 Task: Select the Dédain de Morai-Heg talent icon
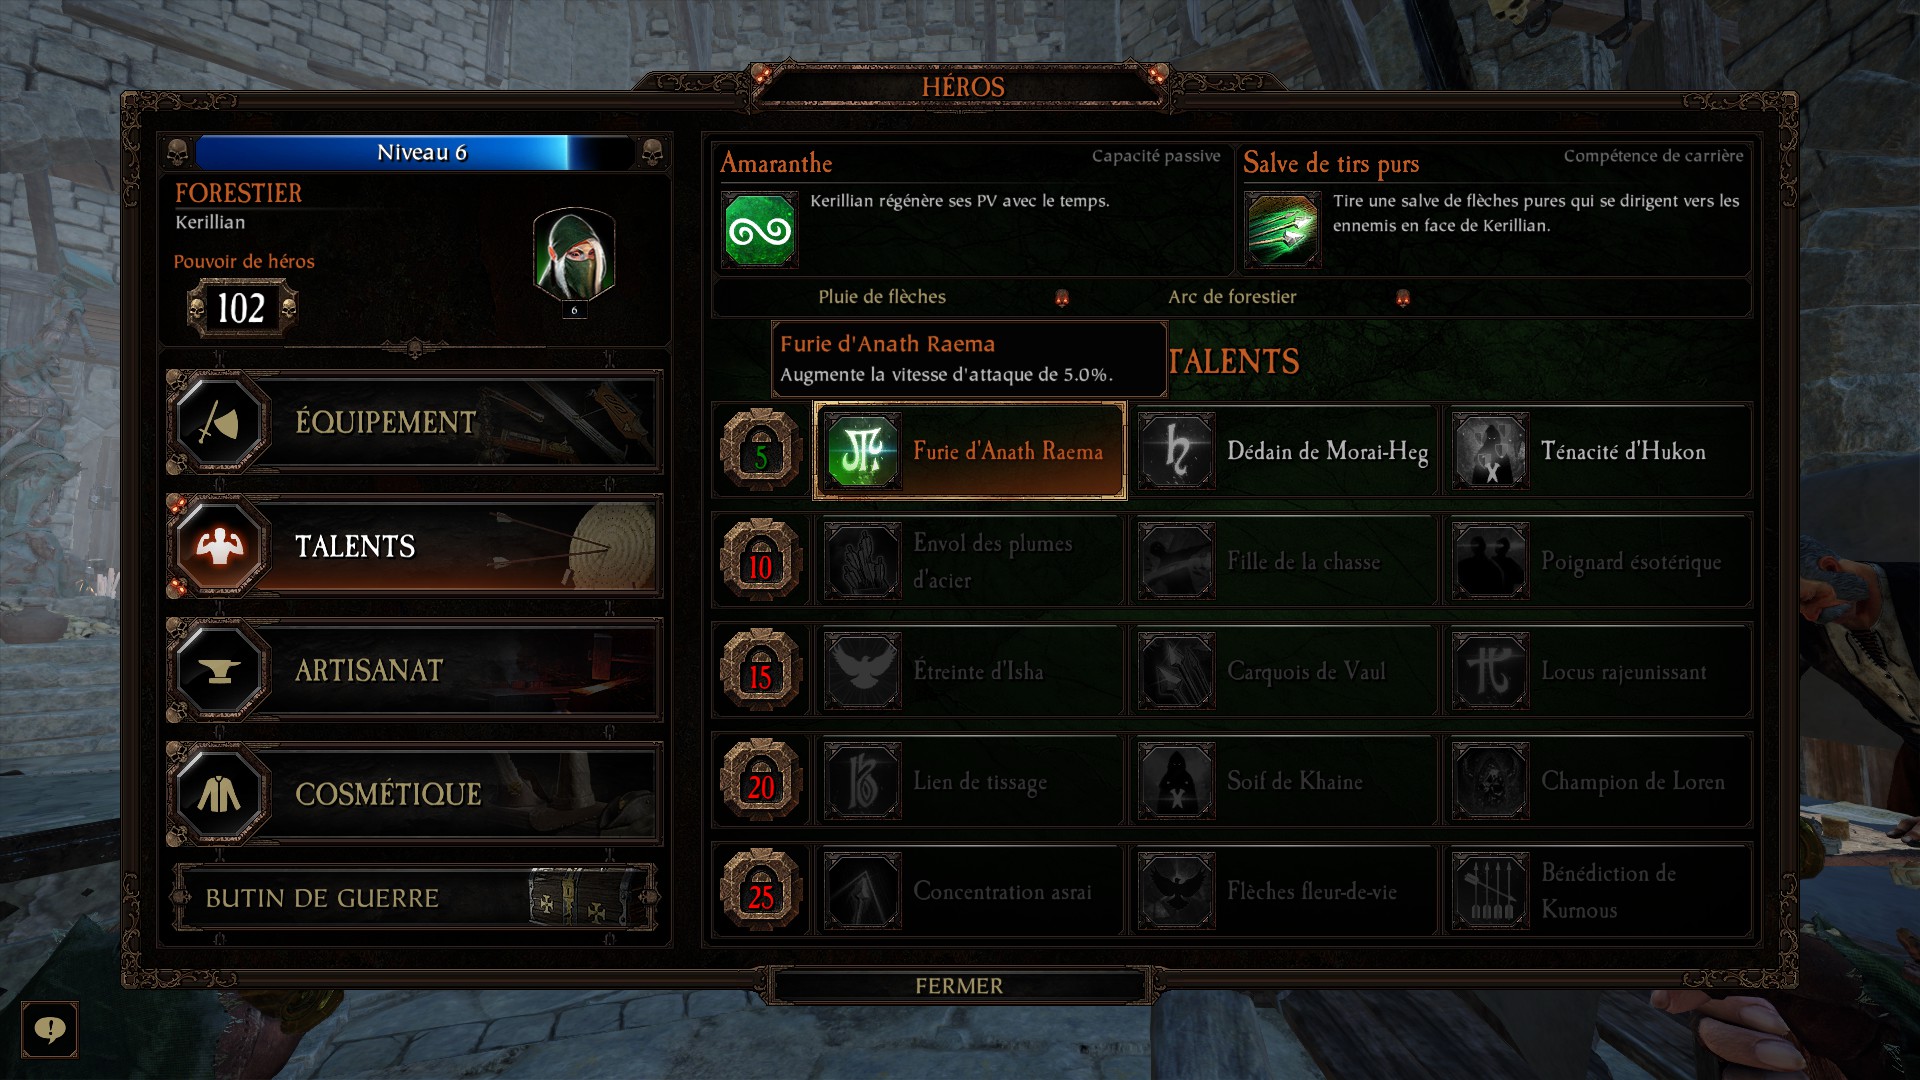pos(1176,451)
